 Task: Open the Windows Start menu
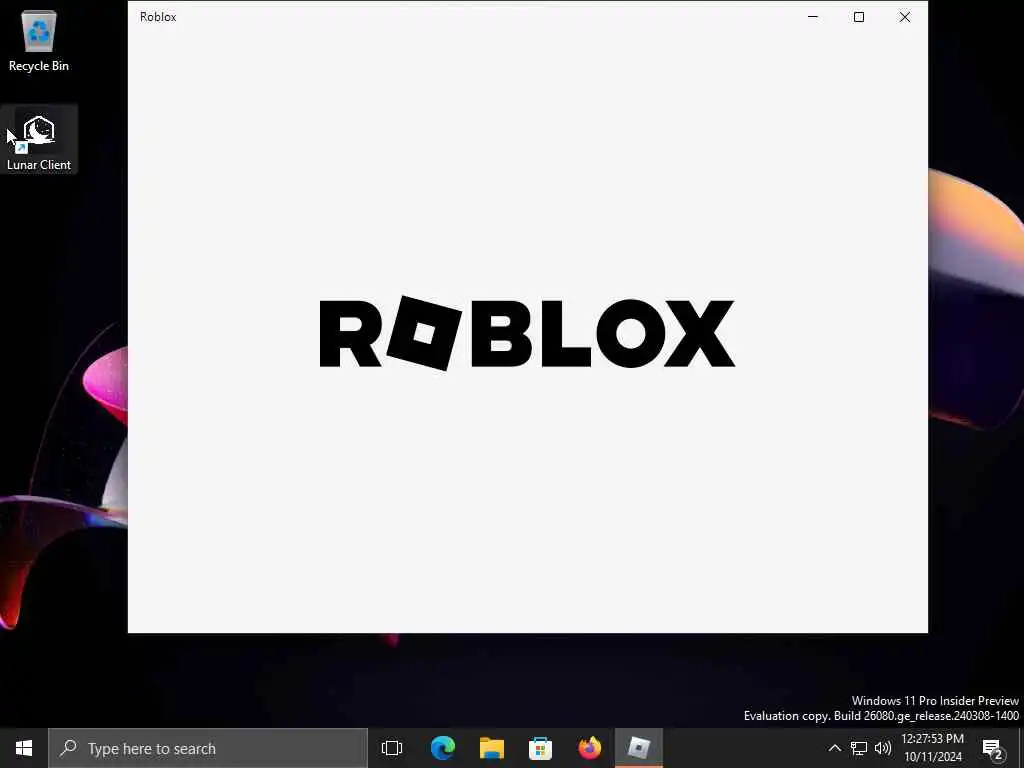coord(24,748)
